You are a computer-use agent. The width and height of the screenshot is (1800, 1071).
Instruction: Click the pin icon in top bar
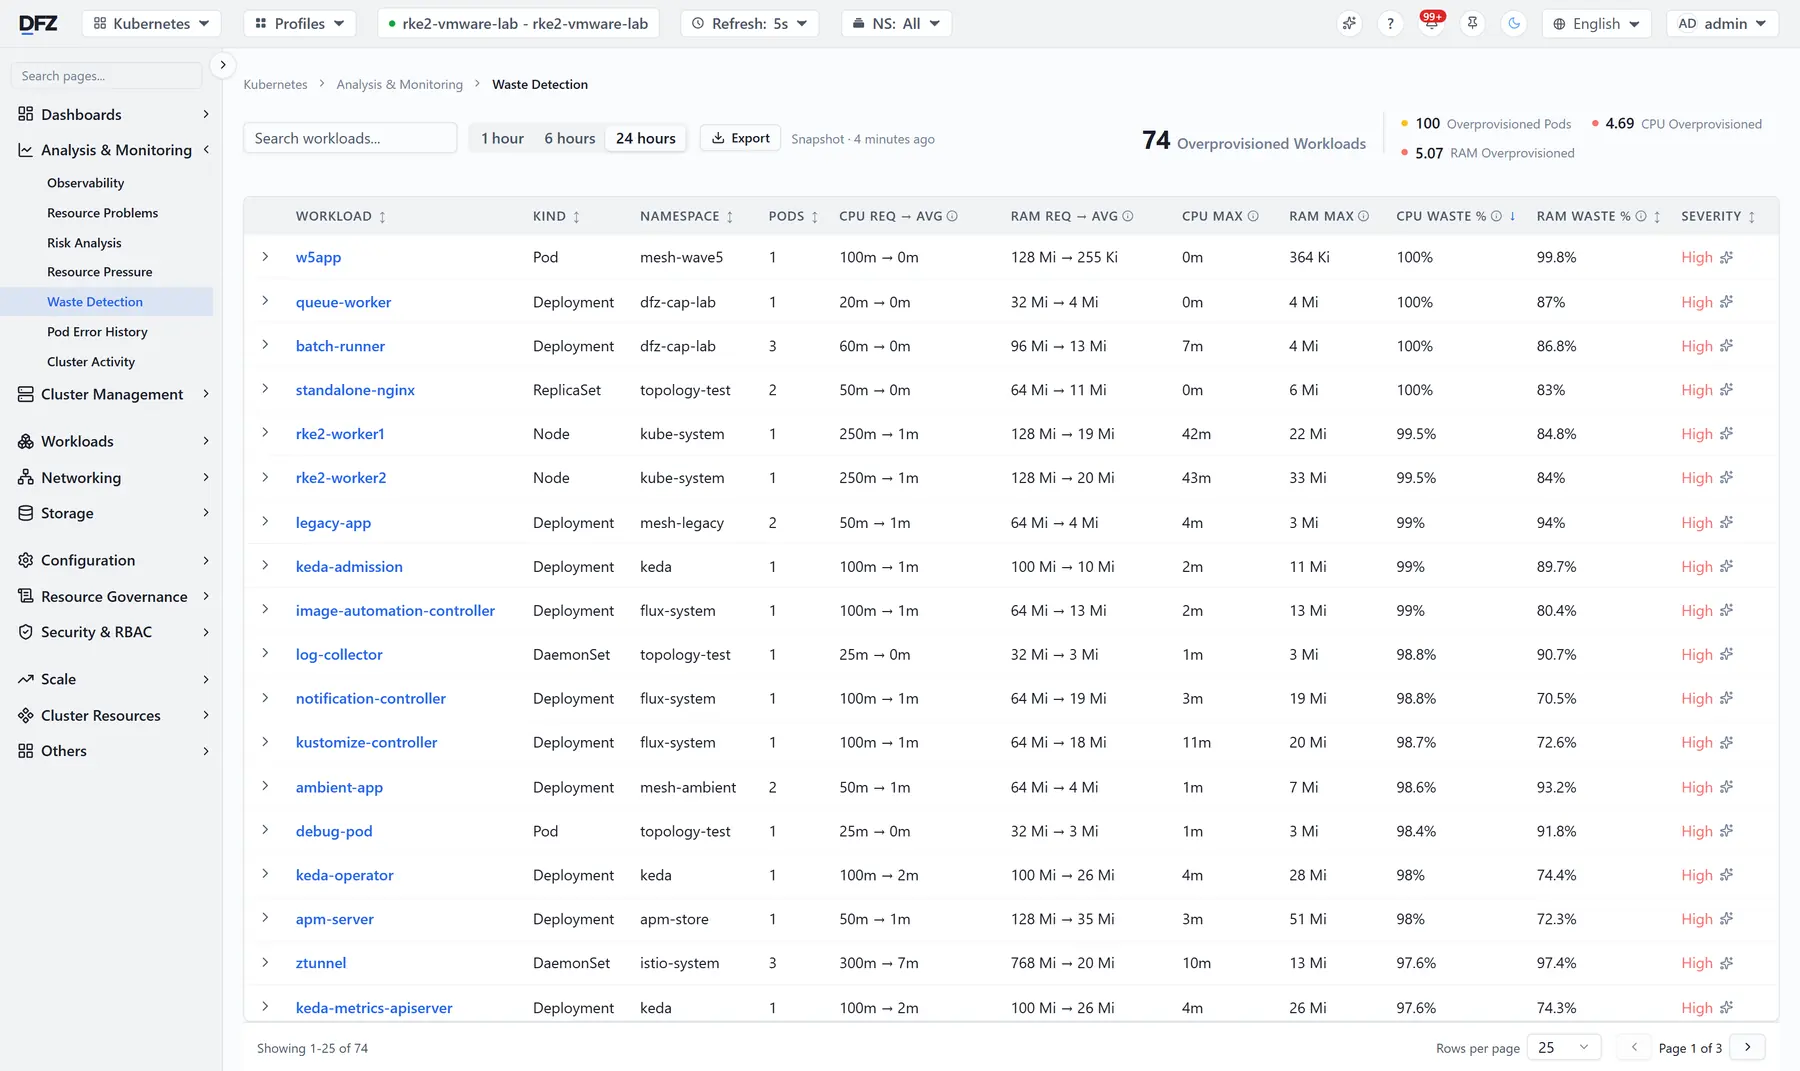(1472, 23)
